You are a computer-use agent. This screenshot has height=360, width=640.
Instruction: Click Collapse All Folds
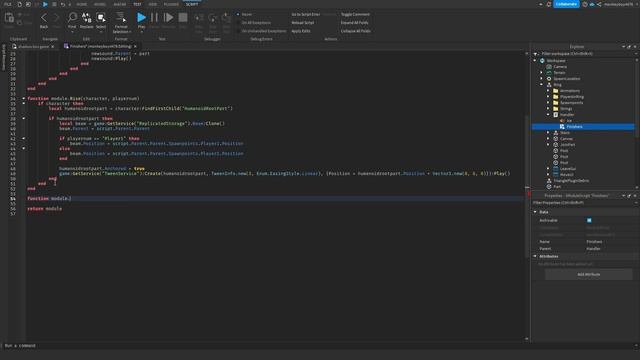356,31
